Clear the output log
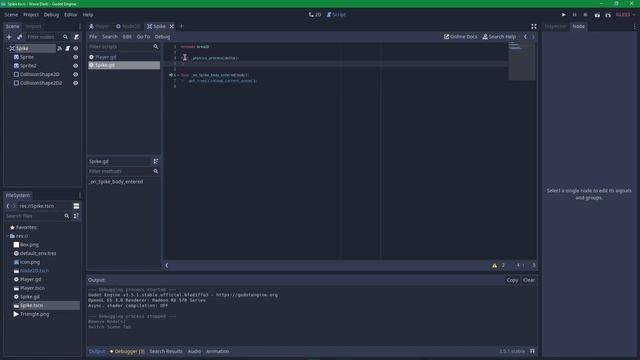 point(529,280)
